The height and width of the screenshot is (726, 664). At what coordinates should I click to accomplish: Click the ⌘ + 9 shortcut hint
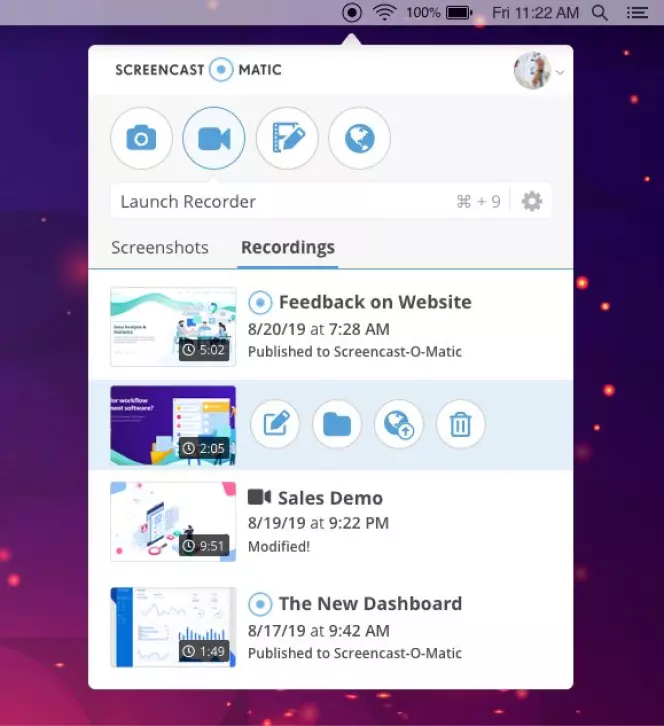(478, 201)
